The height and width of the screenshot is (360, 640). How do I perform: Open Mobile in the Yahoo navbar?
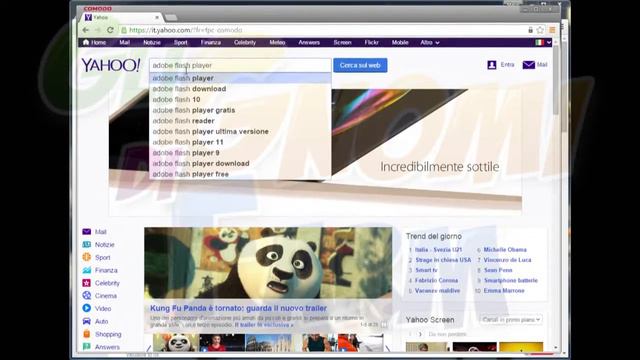[x=400, y=42]
